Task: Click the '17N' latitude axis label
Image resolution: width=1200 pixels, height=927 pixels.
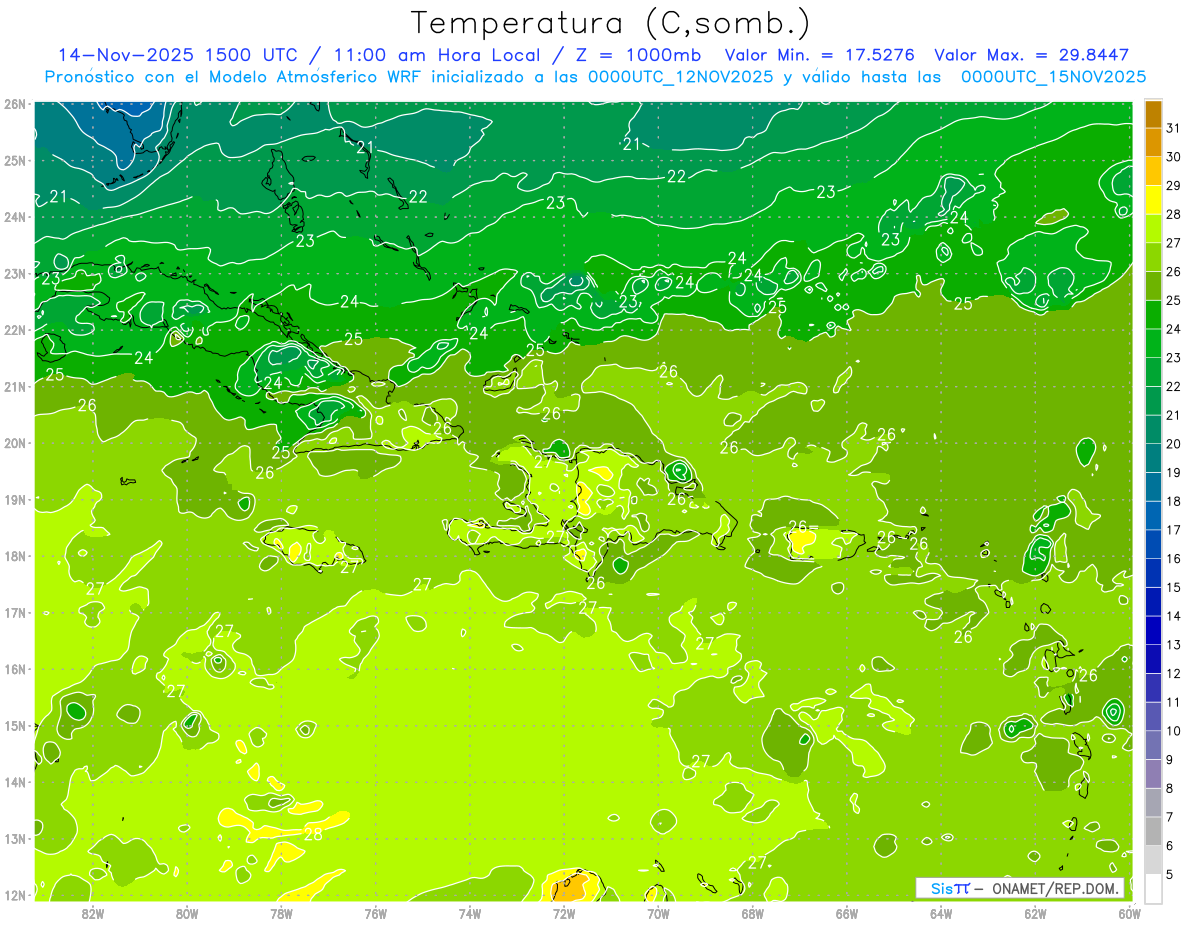Action: pyautogui.click(x=16, y=612)
